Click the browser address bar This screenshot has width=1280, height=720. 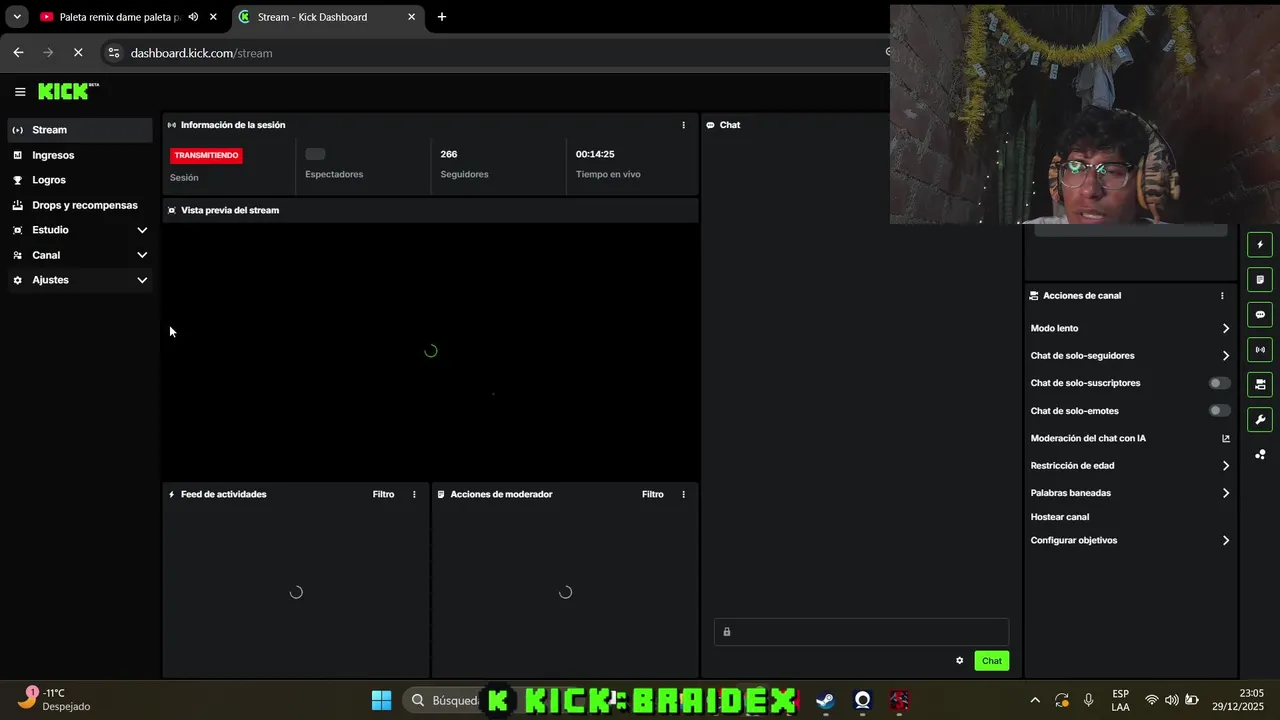pyautogui.click(x=500, y=53)
